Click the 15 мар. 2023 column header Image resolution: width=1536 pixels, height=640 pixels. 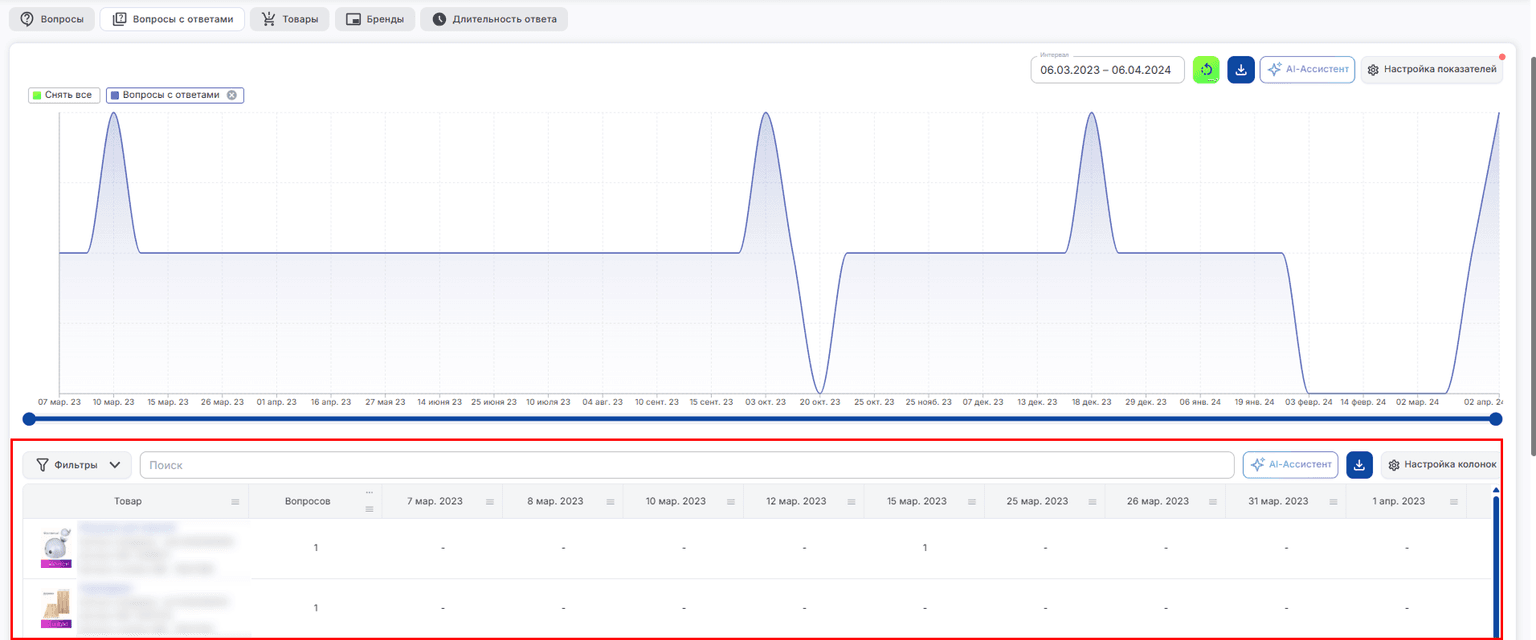pos(916,501)
